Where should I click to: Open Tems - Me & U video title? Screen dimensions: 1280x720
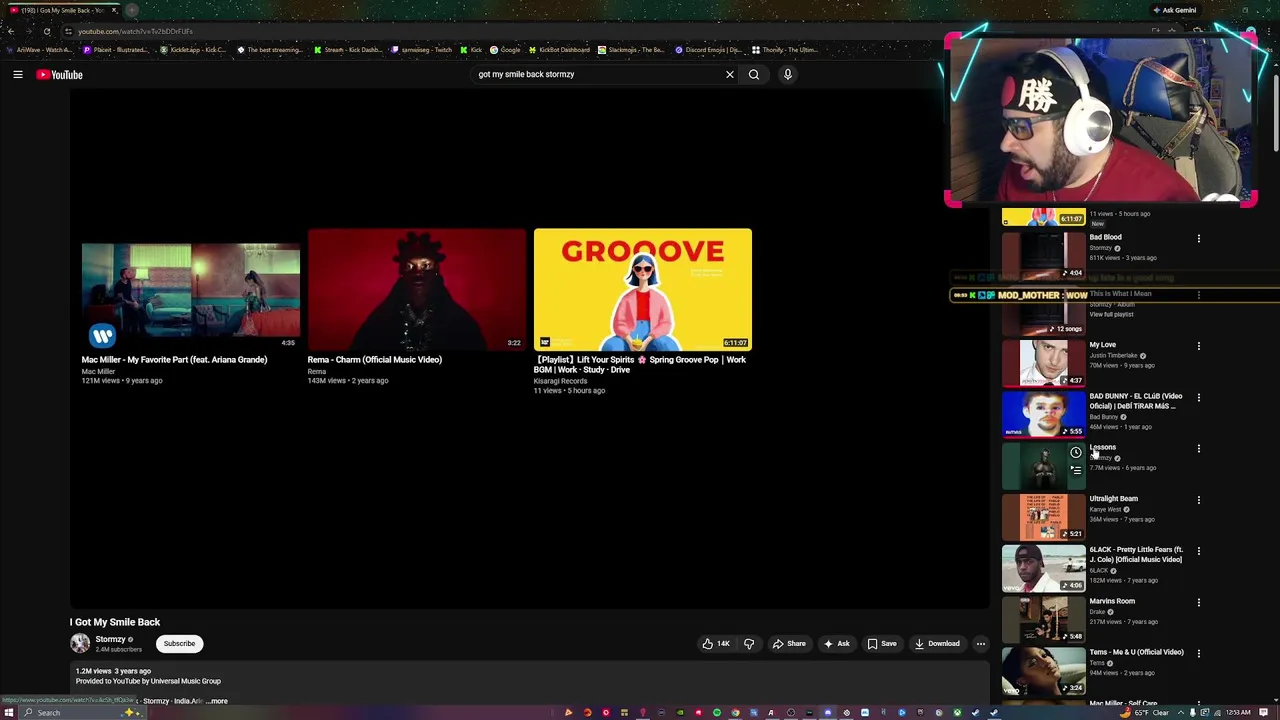pos(1136,653)
